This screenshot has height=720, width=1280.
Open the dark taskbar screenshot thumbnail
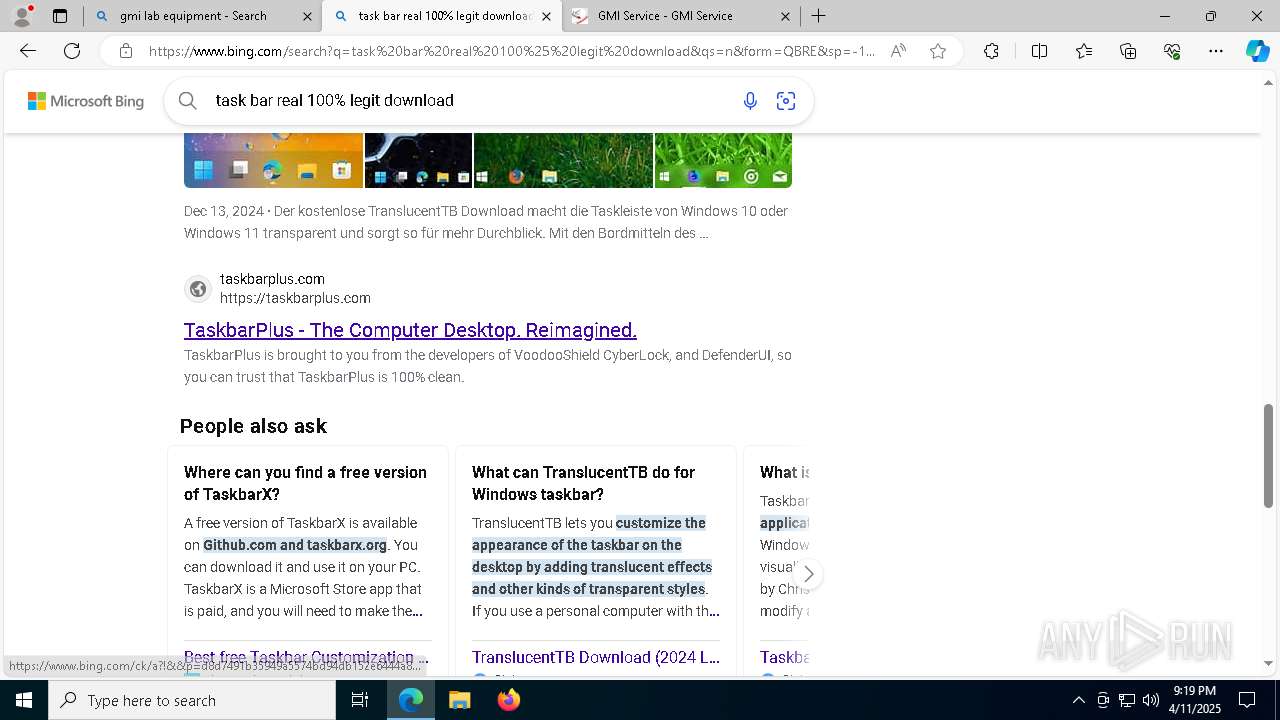point(418,160)
